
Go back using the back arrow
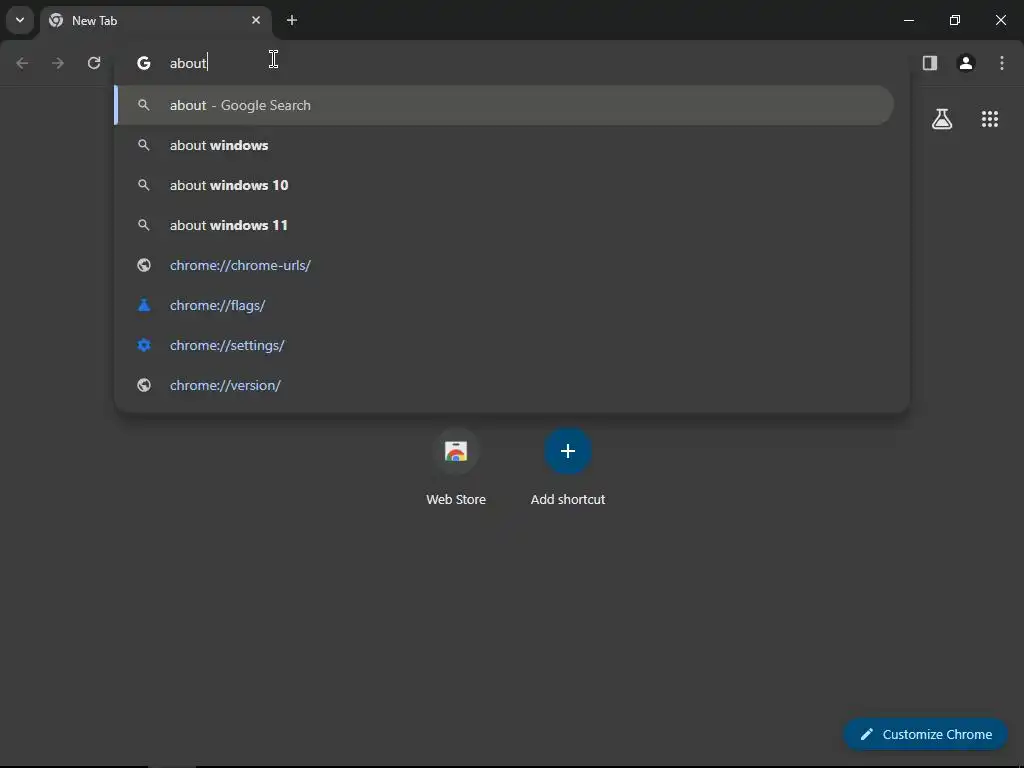click(22, 63)
